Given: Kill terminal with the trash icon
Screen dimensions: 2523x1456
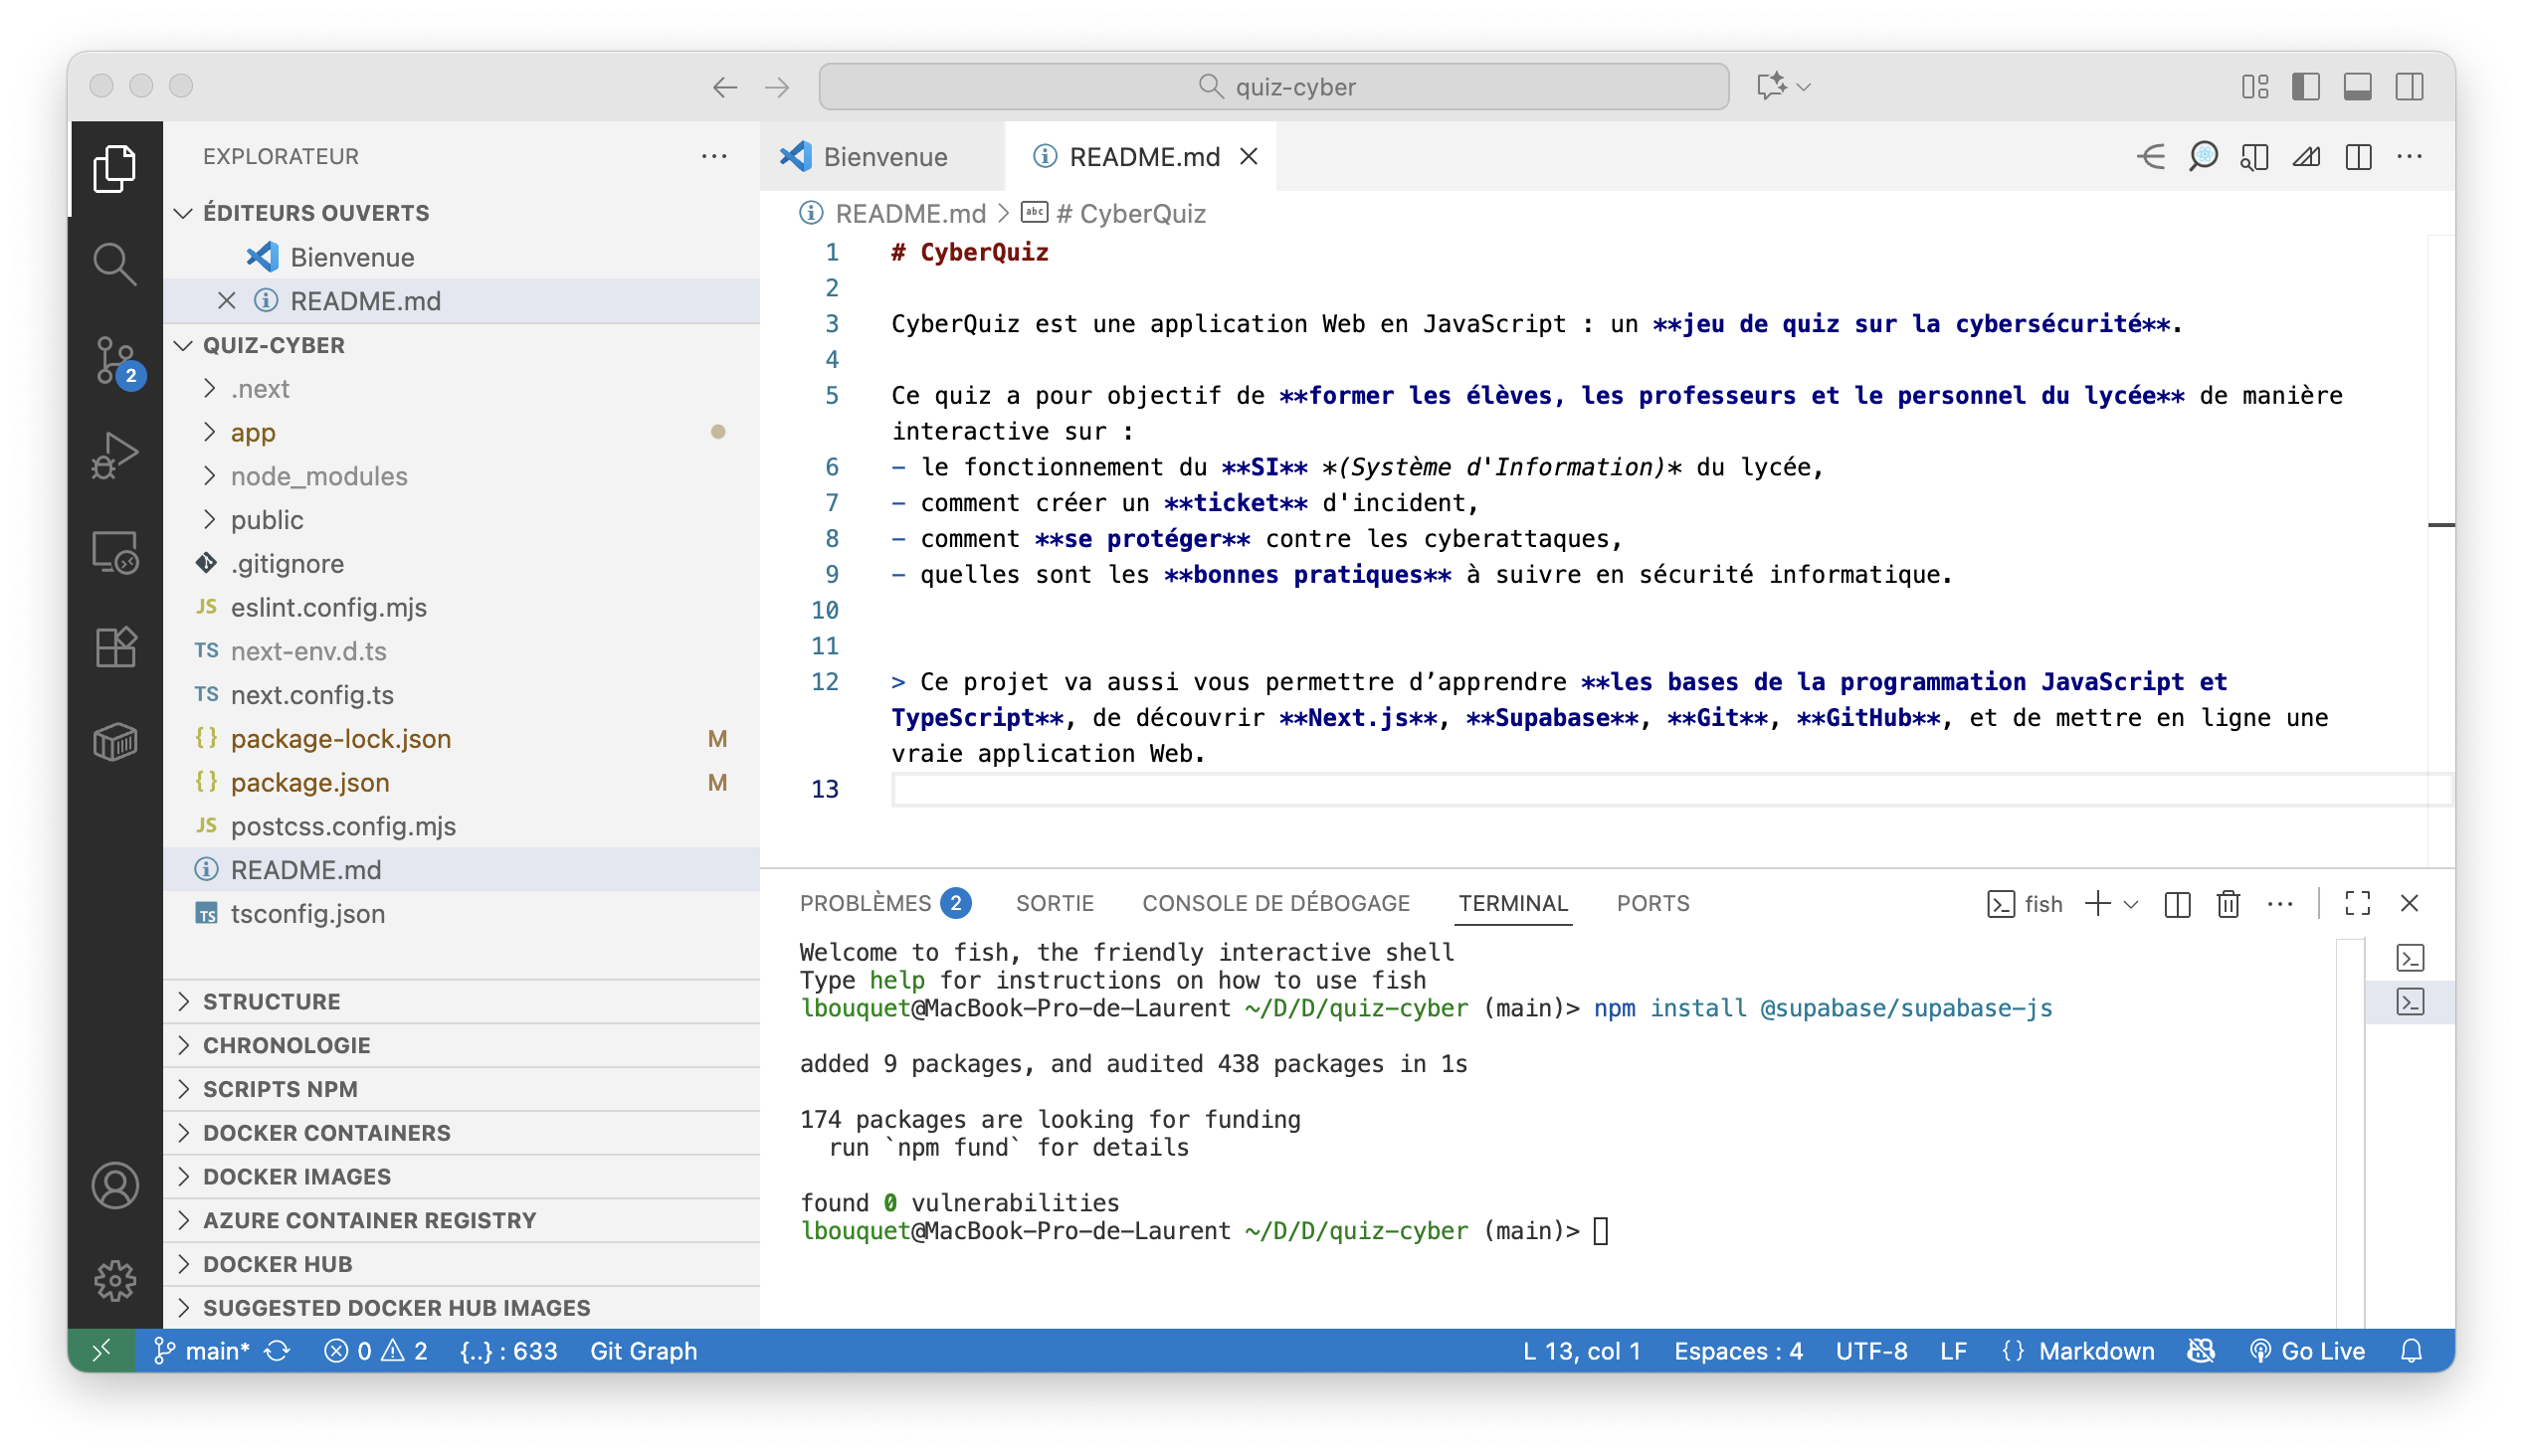Looking at the screenshot, I should pyautogui.click(x=2228, y=904).
